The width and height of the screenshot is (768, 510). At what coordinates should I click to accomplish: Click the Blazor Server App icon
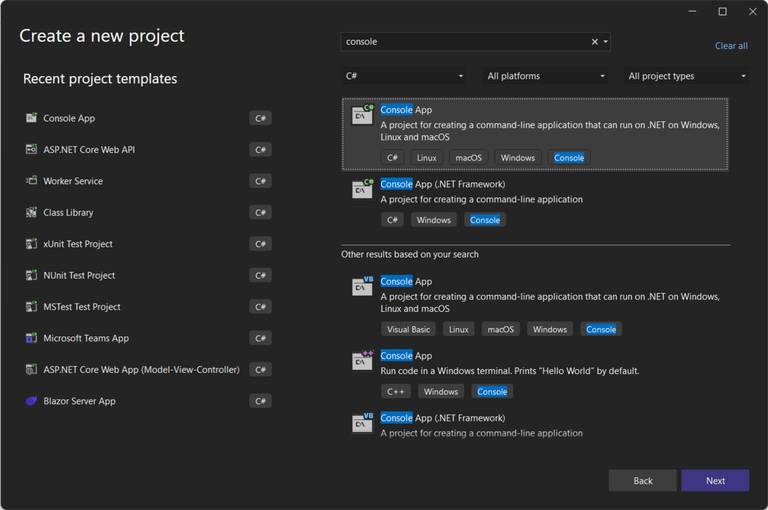point(33,401)
